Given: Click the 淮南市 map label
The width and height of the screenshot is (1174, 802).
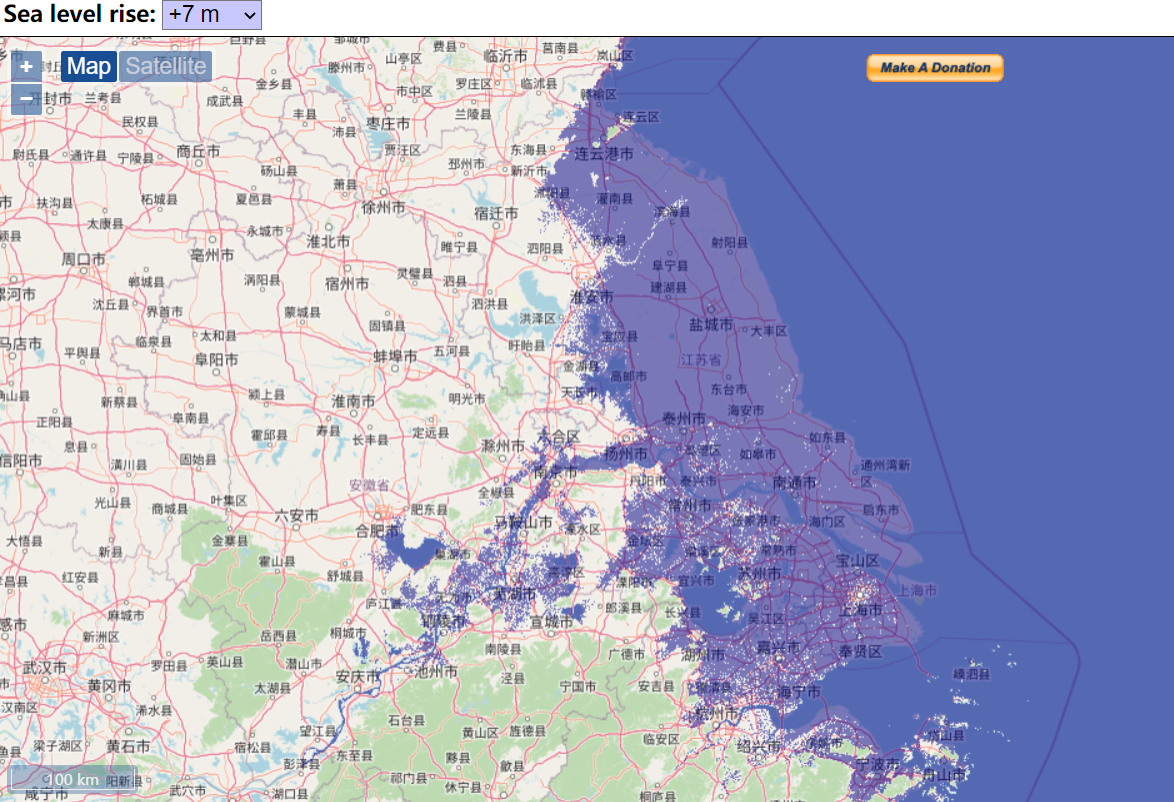Looking at the screenshot, I should 353,401.
